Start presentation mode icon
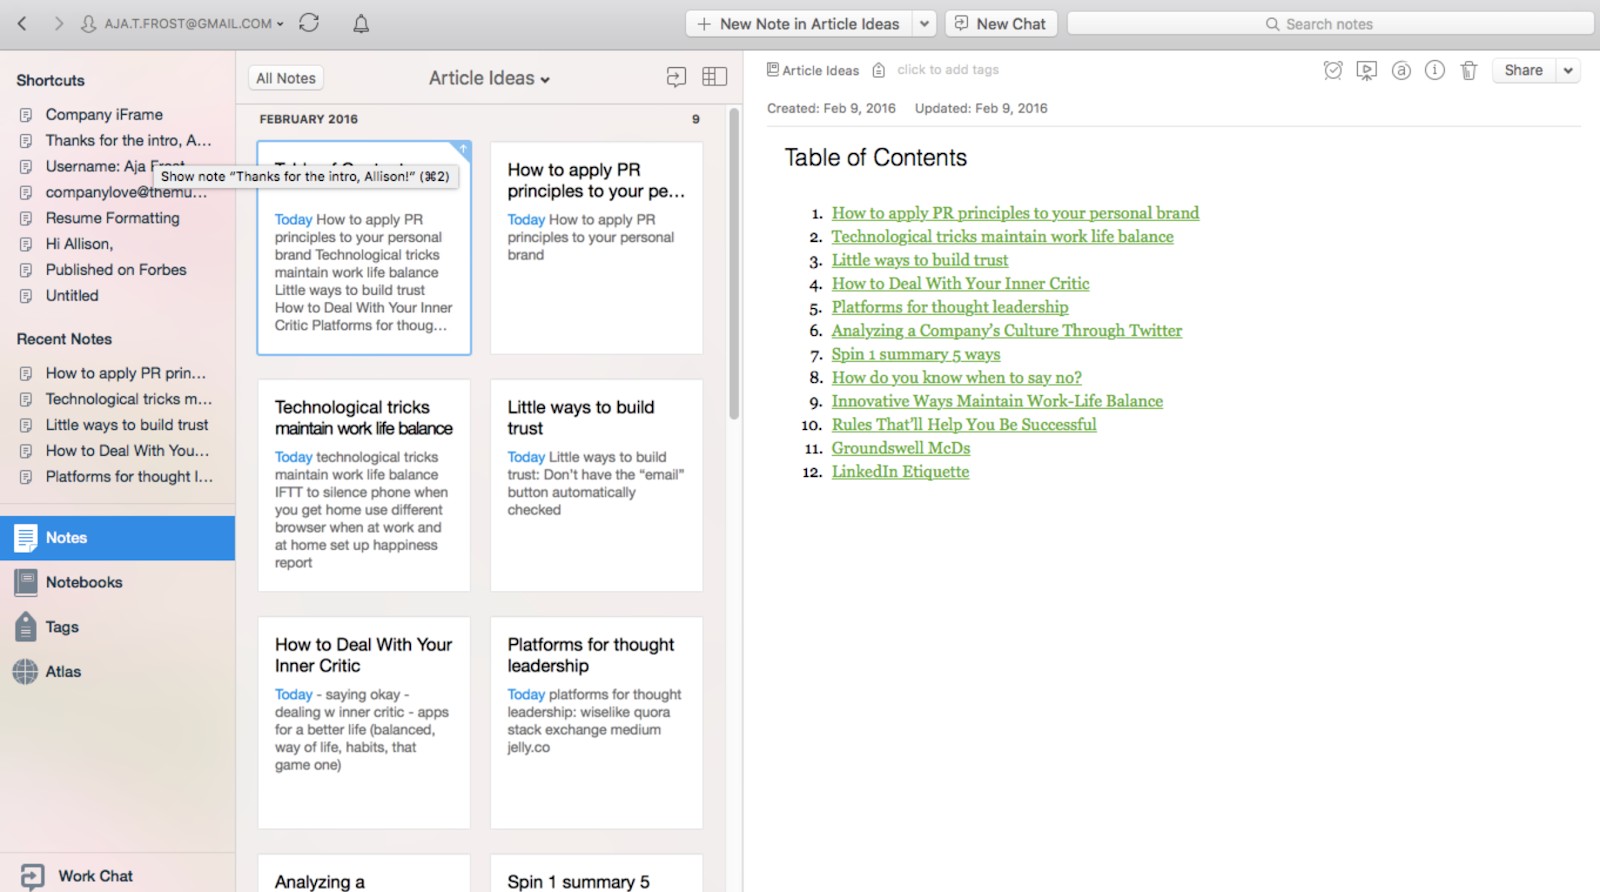This screenshot has height=892, width=1600. pos(1366,70)
